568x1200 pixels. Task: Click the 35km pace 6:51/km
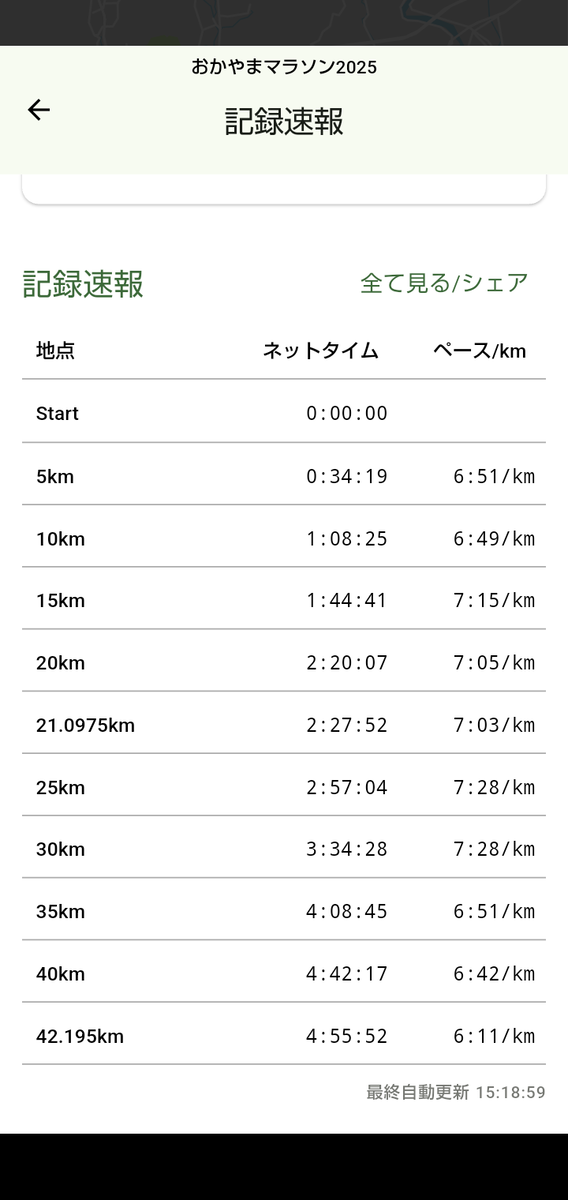tap(494, 912)
